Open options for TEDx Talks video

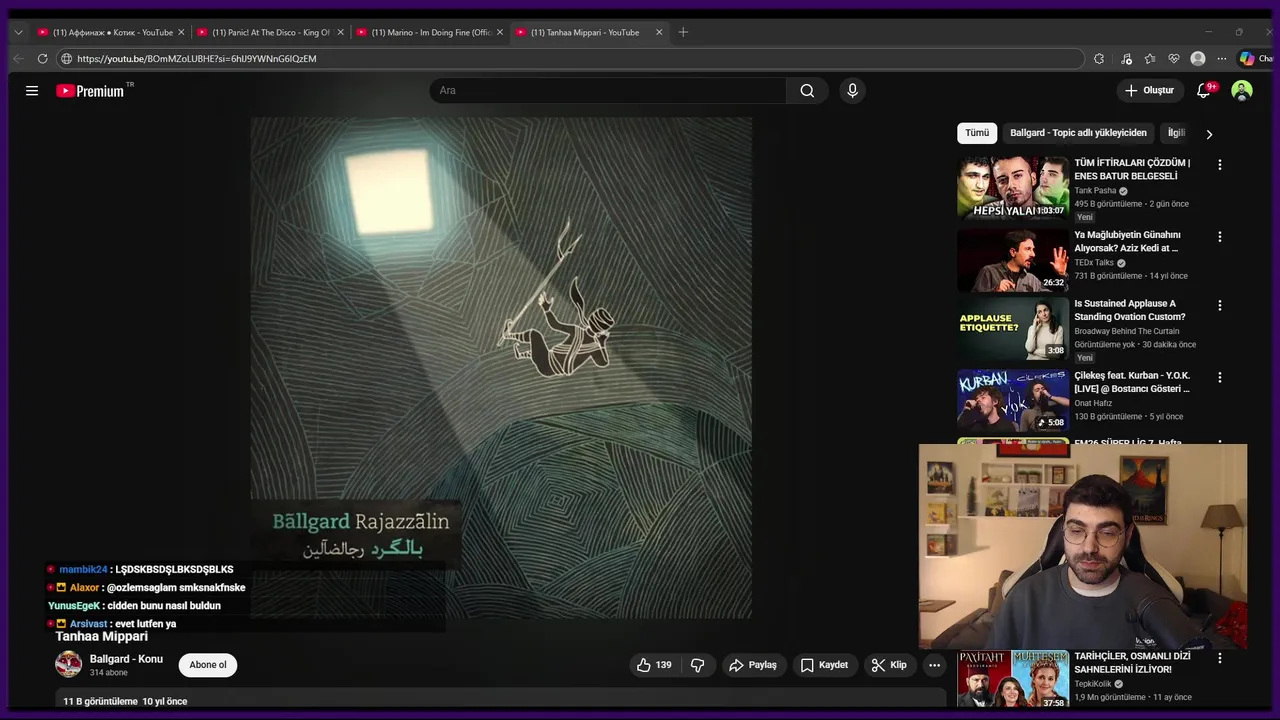pyautogui.click(x=1219, y=237)
